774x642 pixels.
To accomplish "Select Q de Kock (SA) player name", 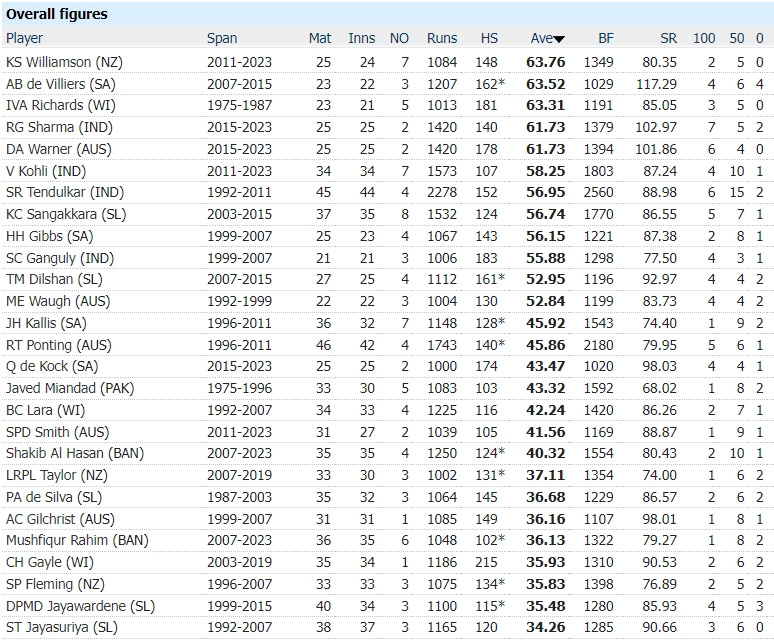I will pyautogui.click(x=52, y=366).
